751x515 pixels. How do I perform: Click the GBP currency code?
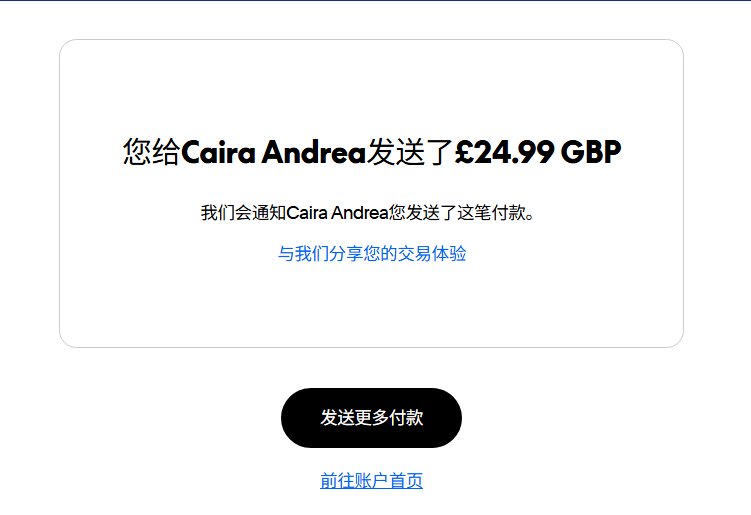click(x=591, y=152)
